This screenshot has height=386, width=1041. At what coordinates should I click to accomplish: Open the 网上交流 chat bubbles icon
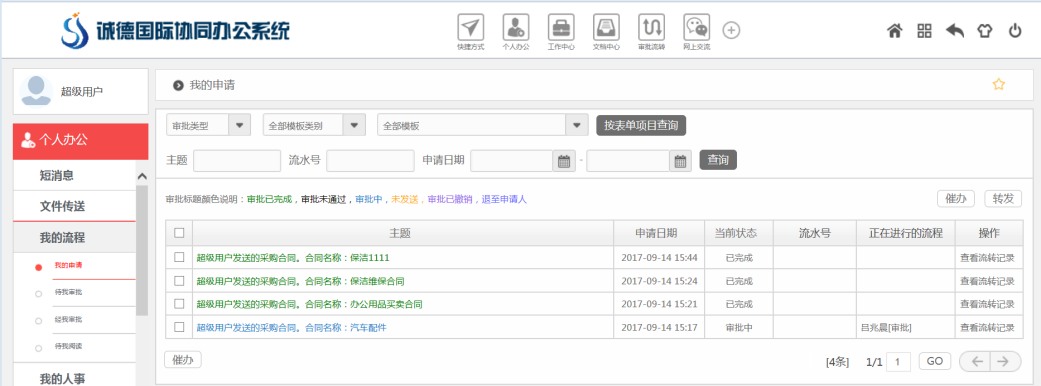tap(696, 27)
